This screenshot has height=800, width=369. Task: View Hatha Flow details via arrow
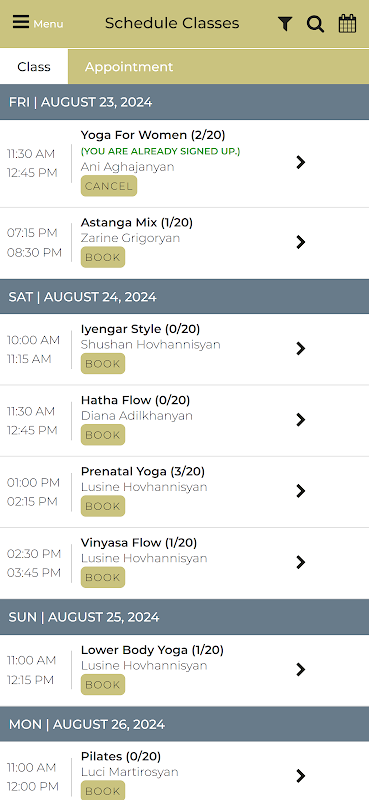(301, 419)
